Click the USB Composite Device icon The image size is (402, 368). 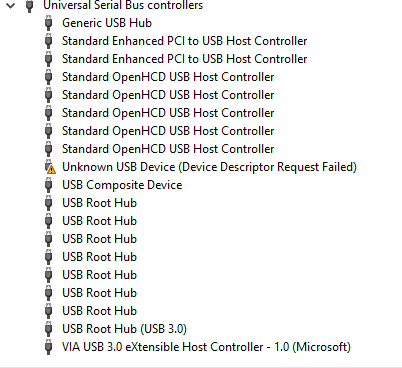pos(49,185)
